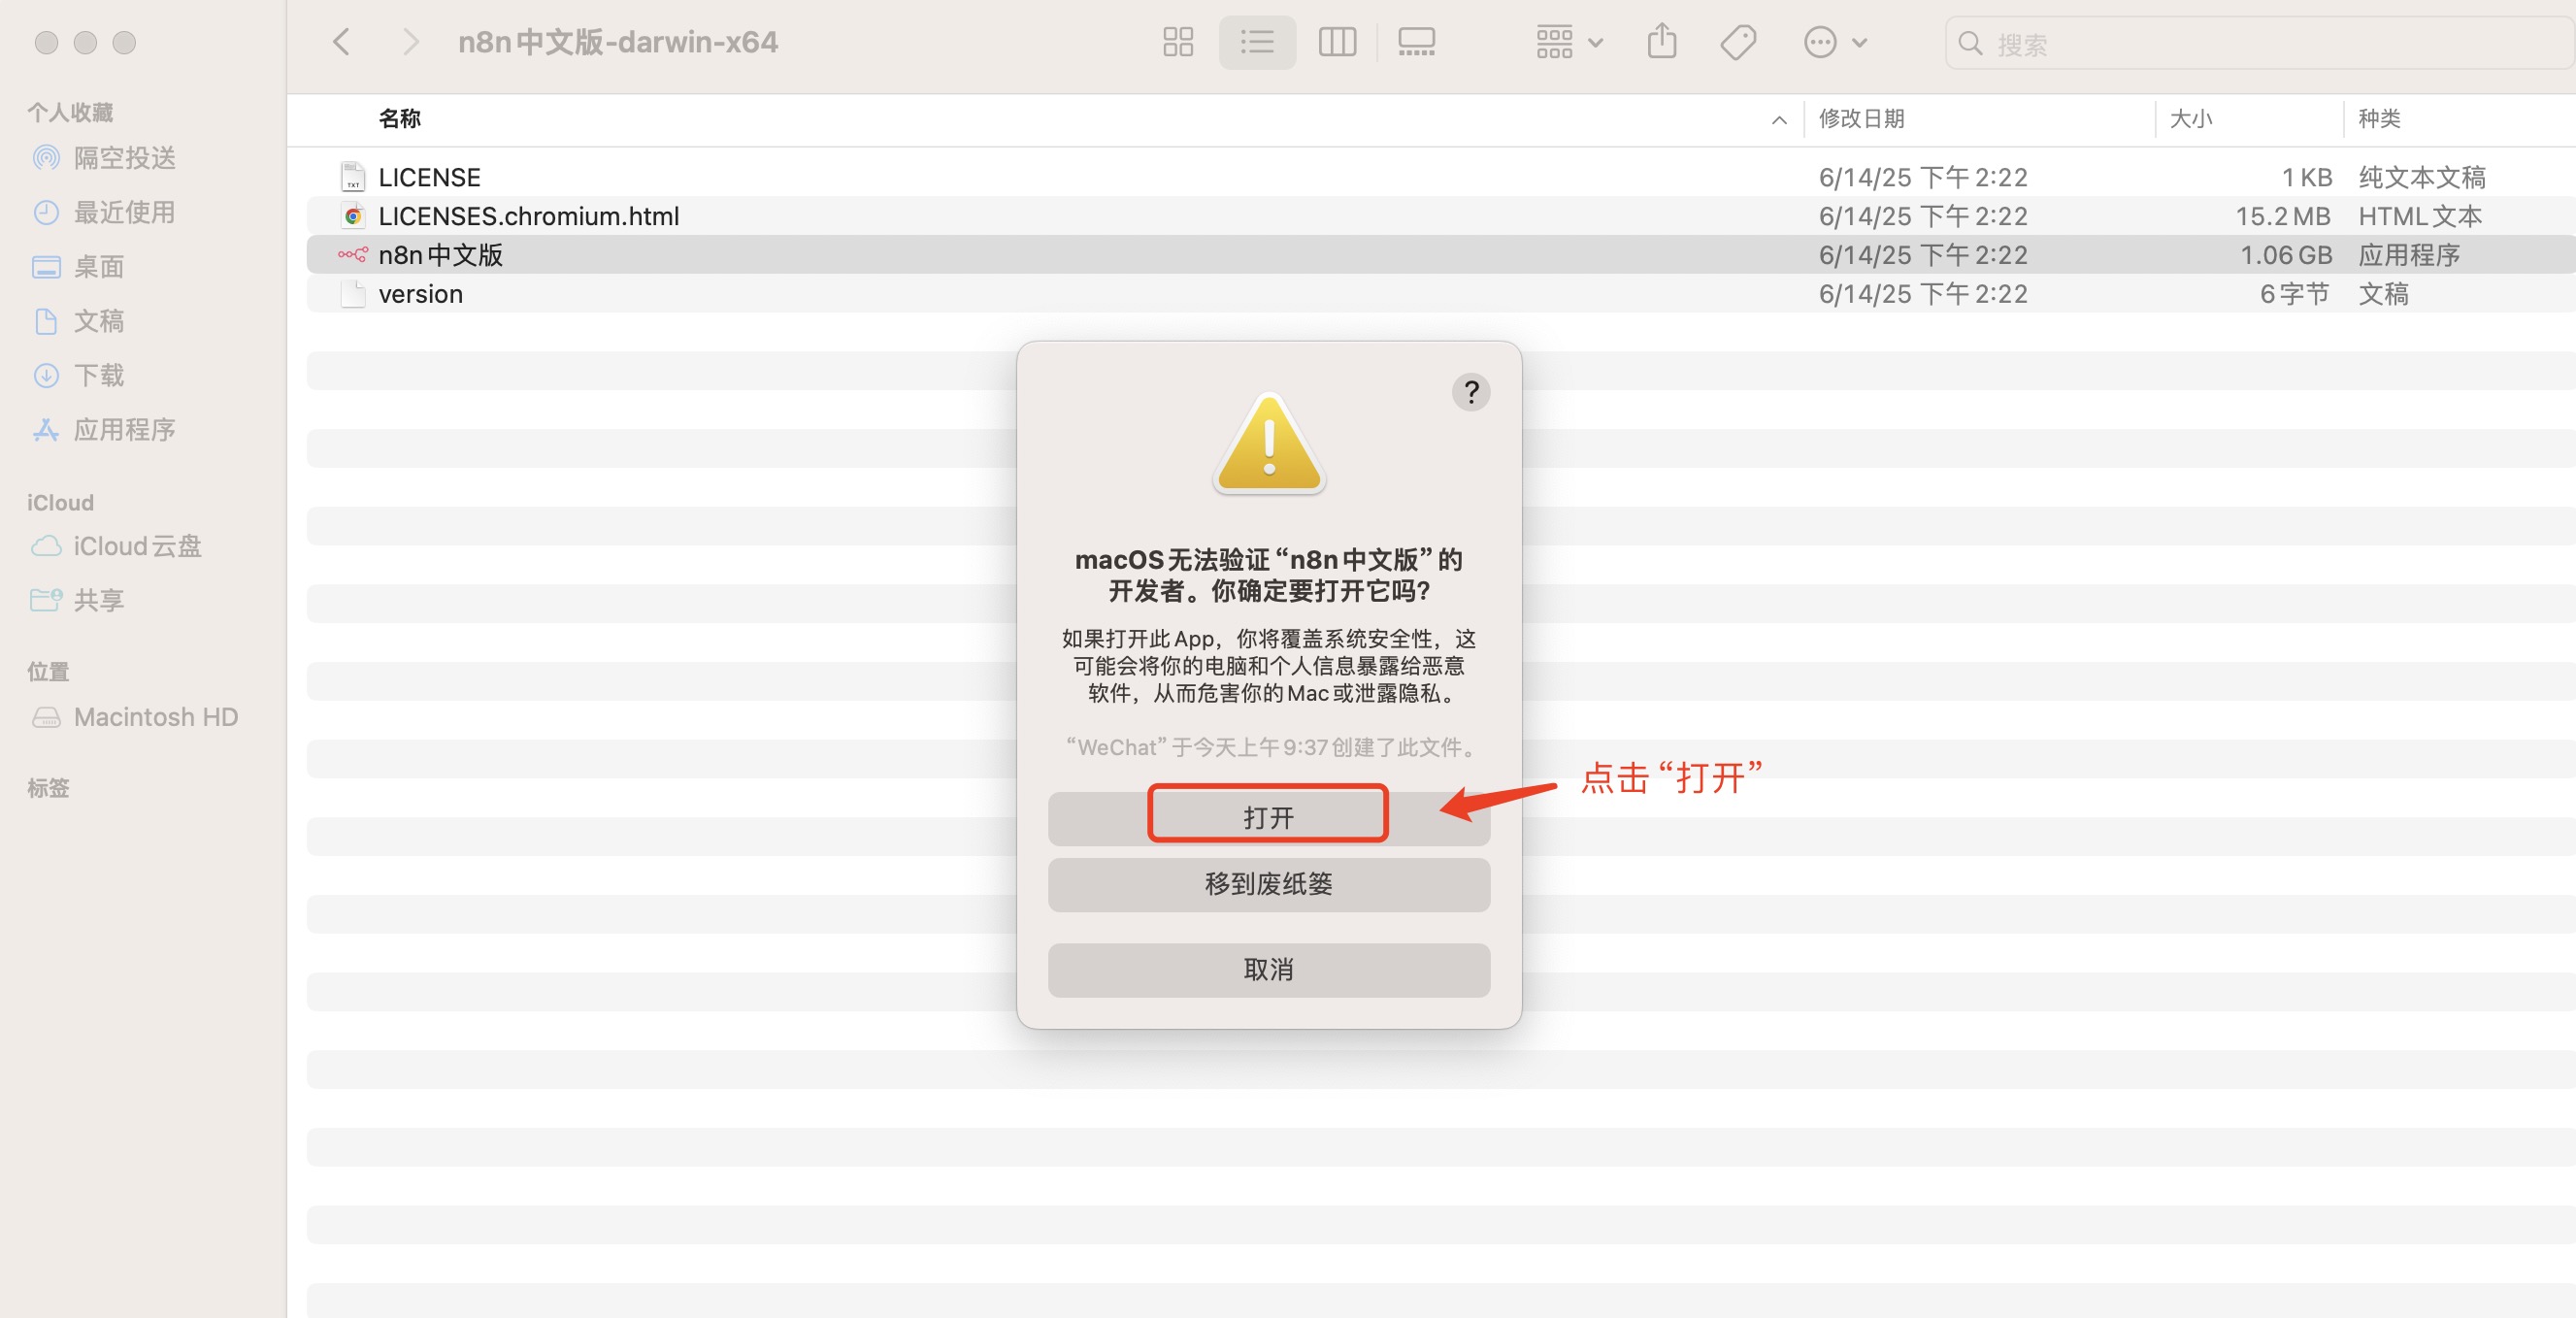Go forward with the right chevron

pos(410,42)
